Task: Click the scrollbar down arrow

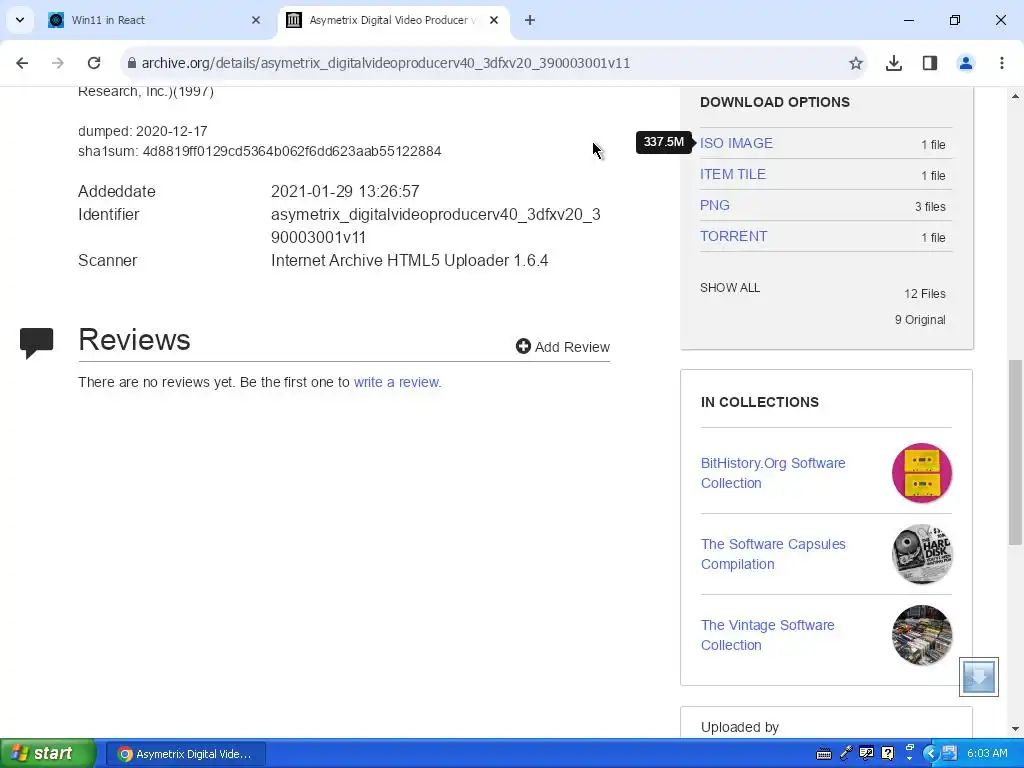Action: coord(1015,729)
